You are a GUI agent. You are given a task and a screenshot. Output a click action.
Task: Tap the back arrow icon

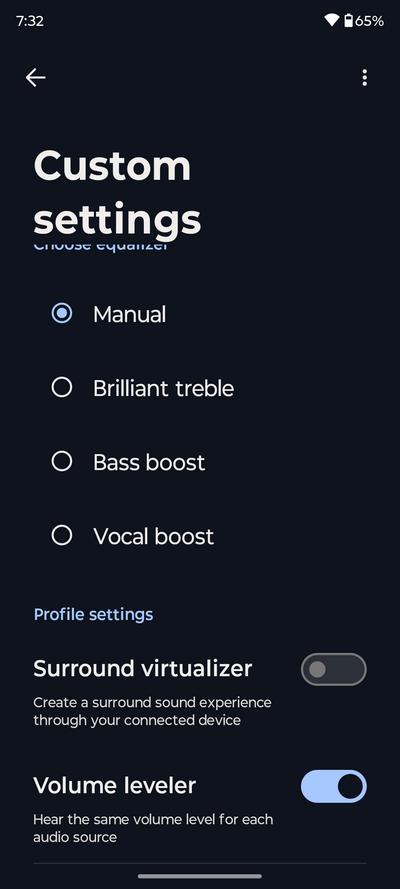click(x=35, y=78)
